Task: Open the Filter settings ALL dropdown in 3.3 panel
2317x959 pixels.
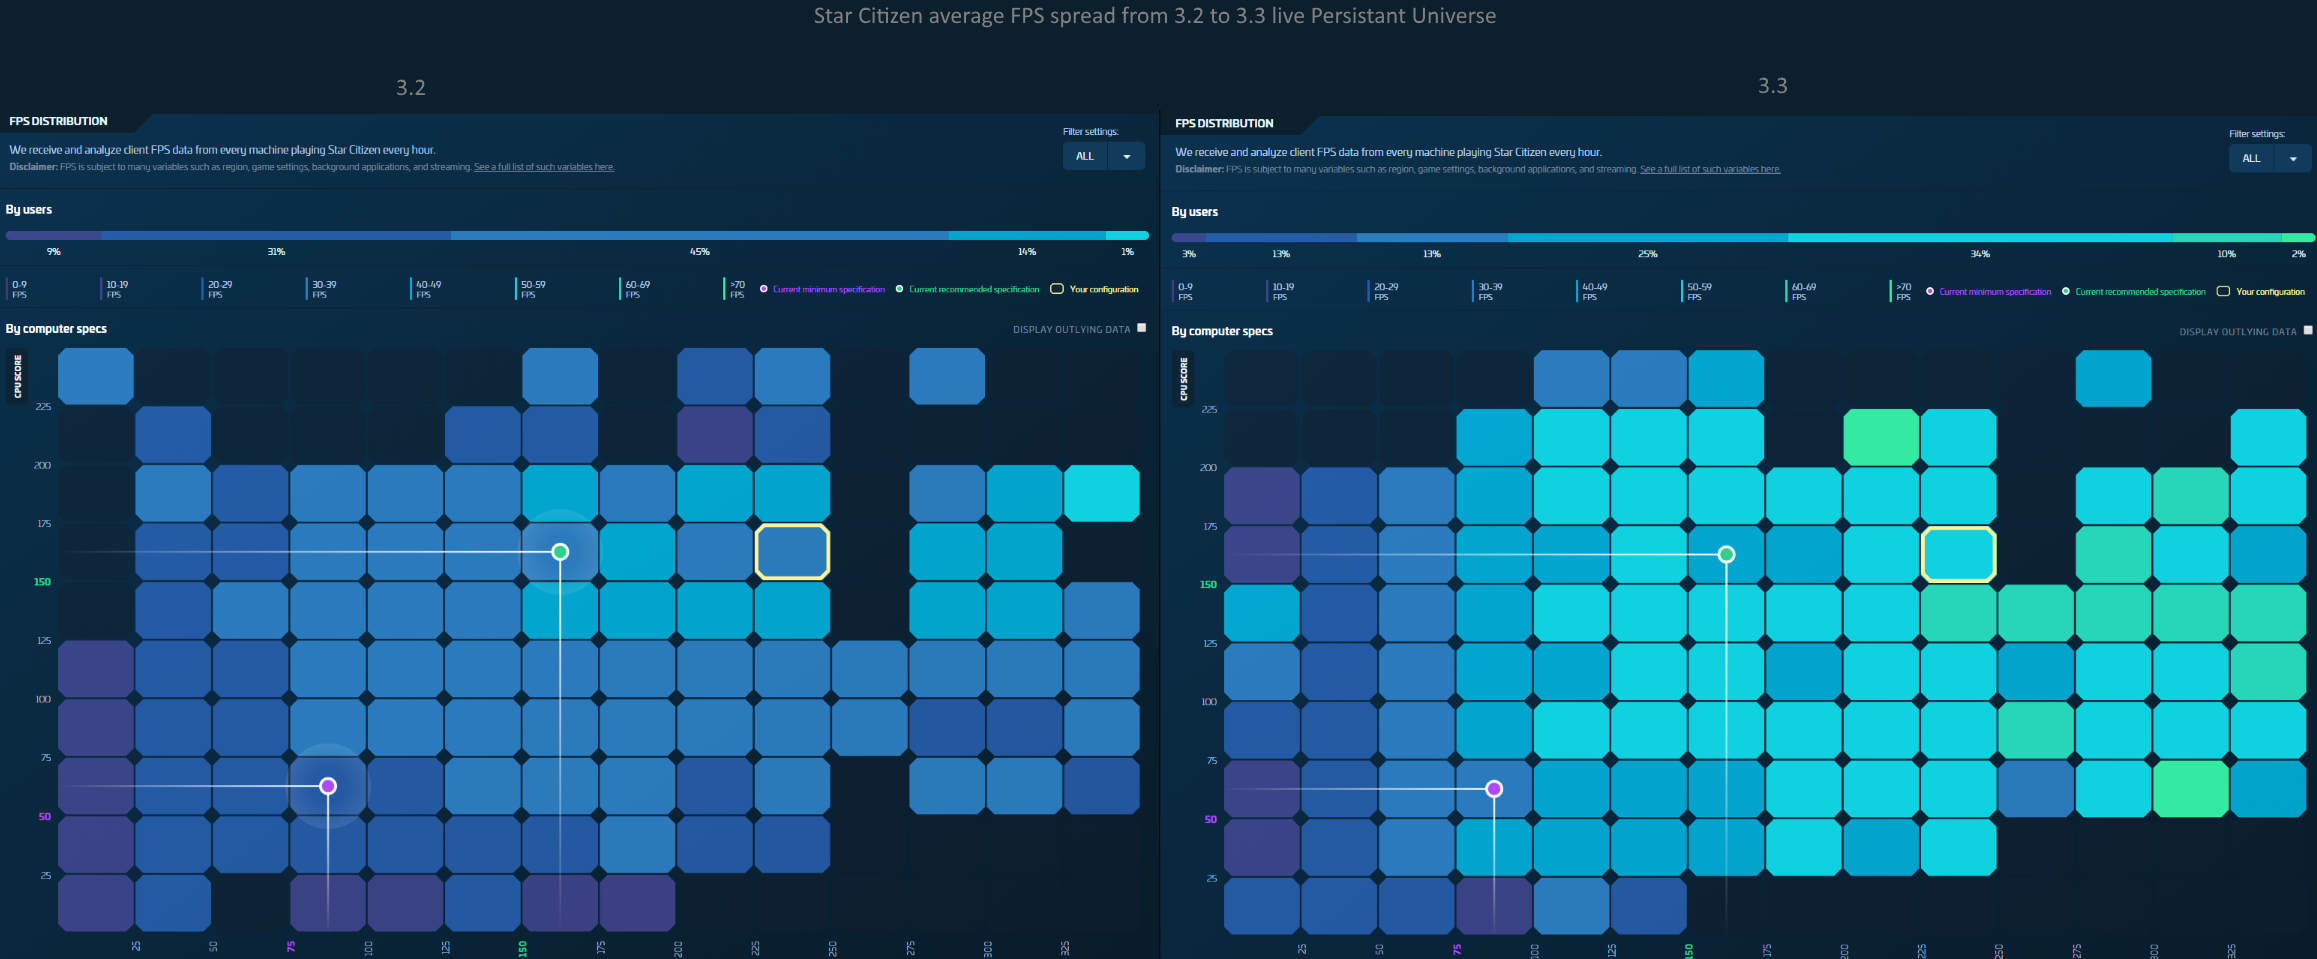Action: pos(2269,158)
